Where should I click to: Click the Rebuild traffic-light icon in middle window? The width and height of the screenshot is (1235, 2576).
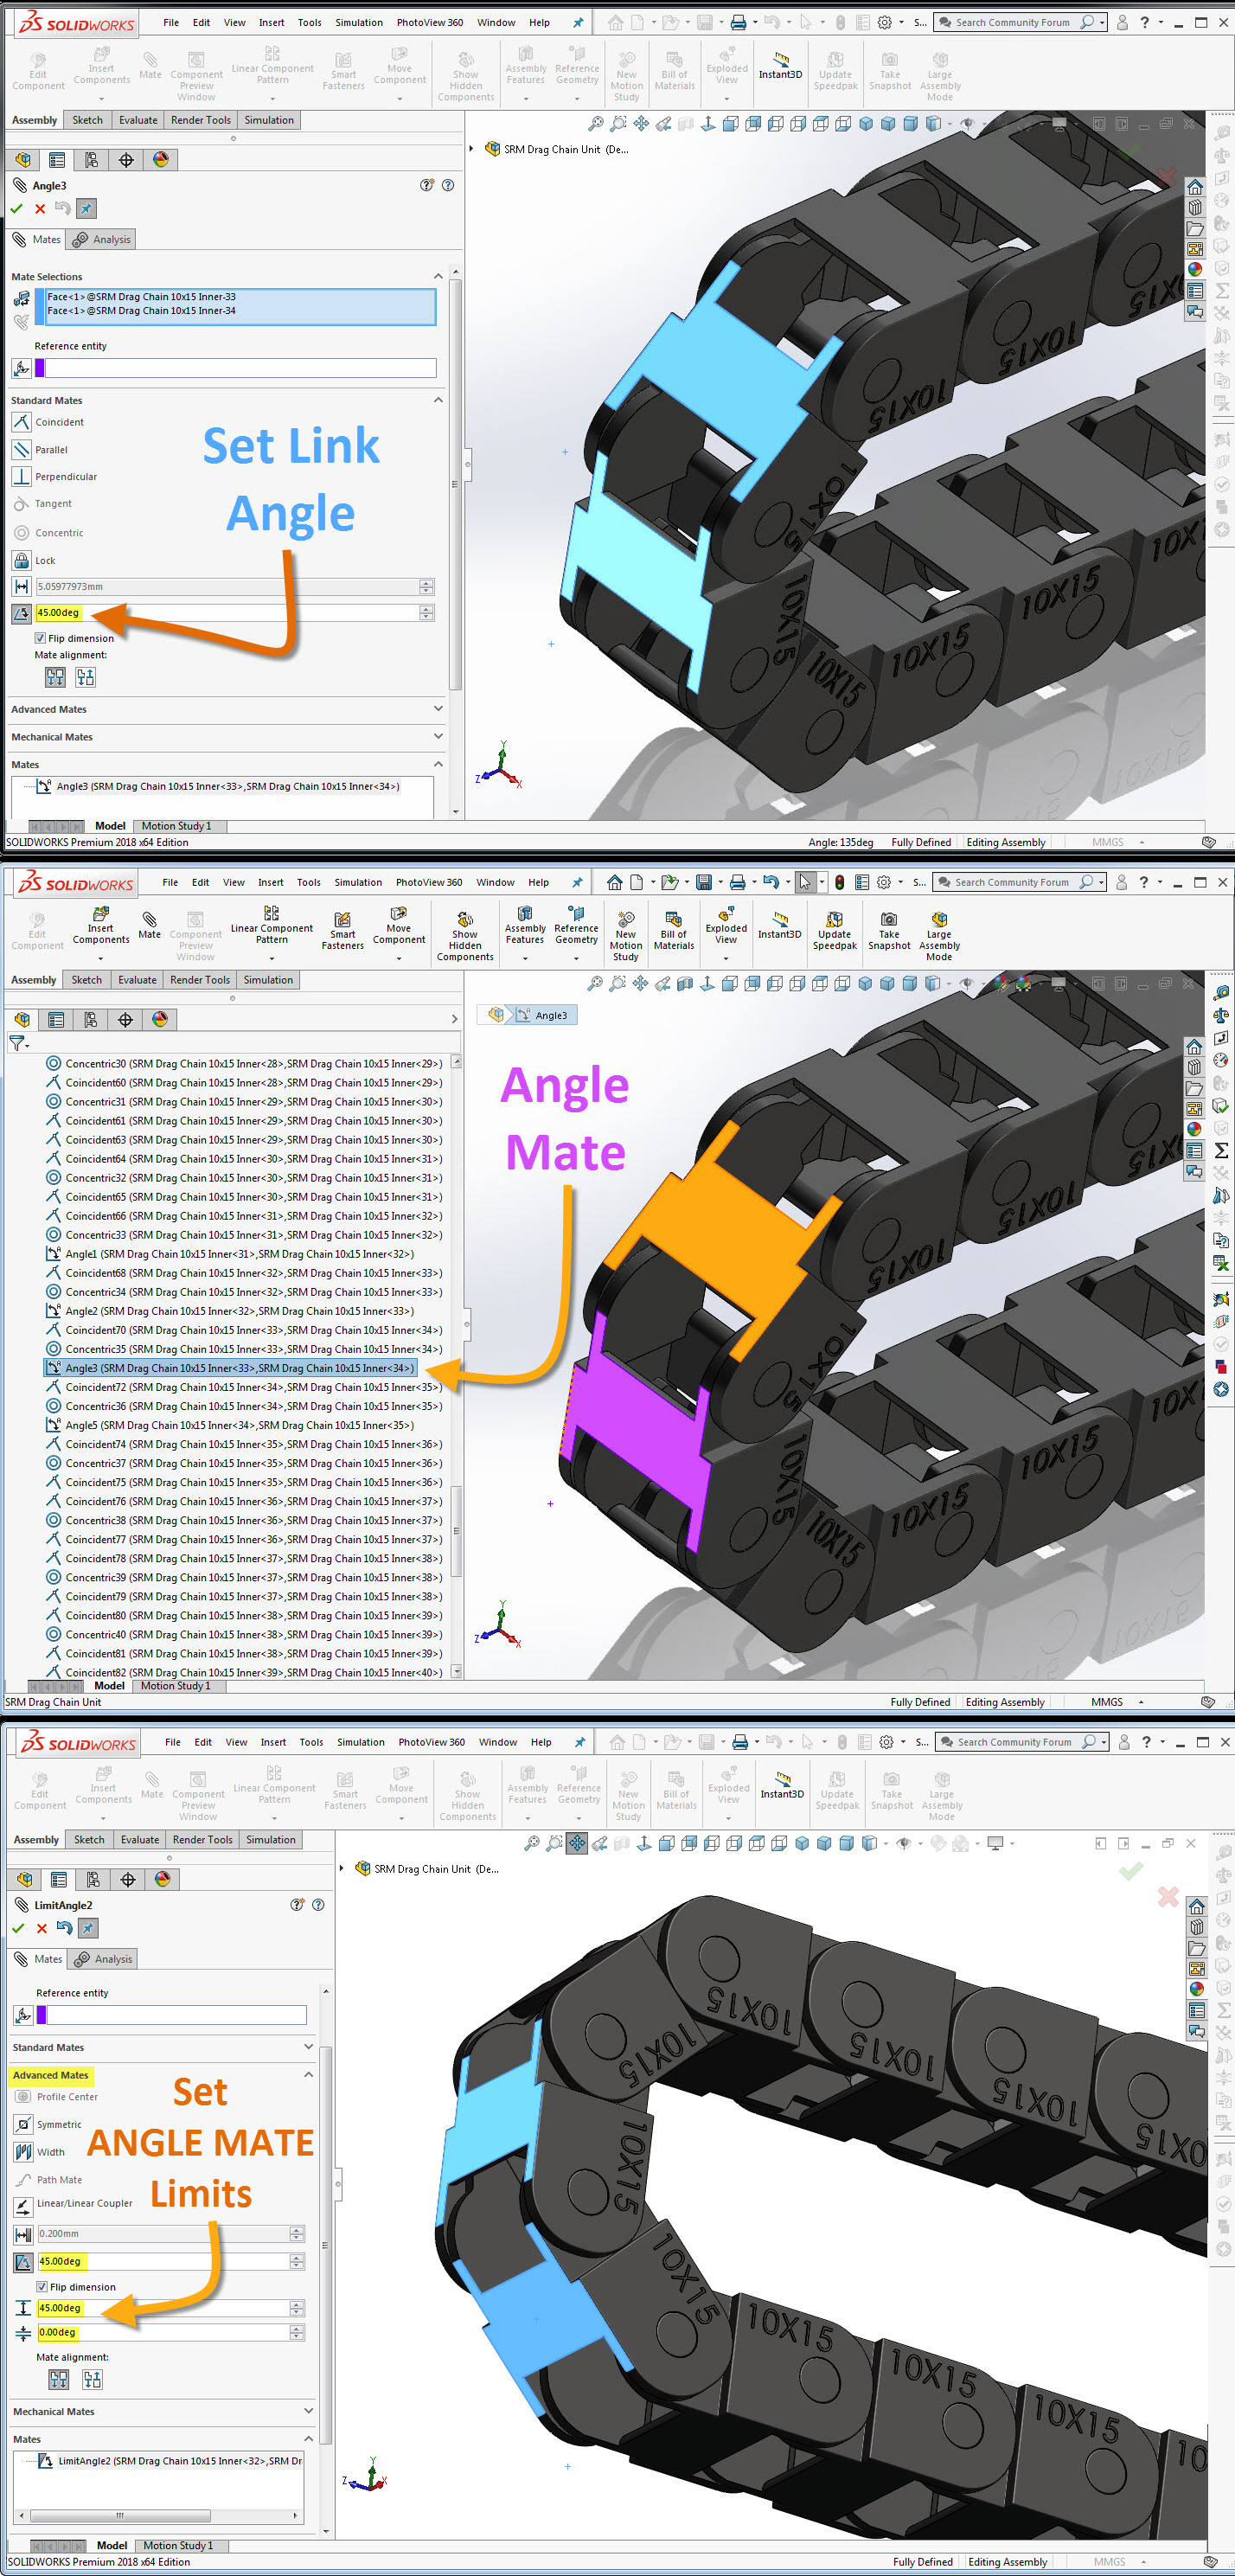[x=839, y=882]
